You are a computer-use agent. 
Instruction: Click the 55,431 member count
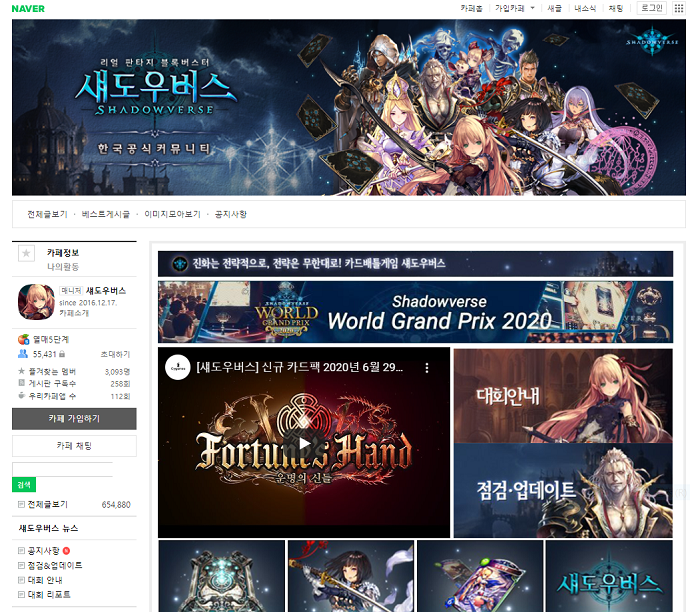(45, 354)
